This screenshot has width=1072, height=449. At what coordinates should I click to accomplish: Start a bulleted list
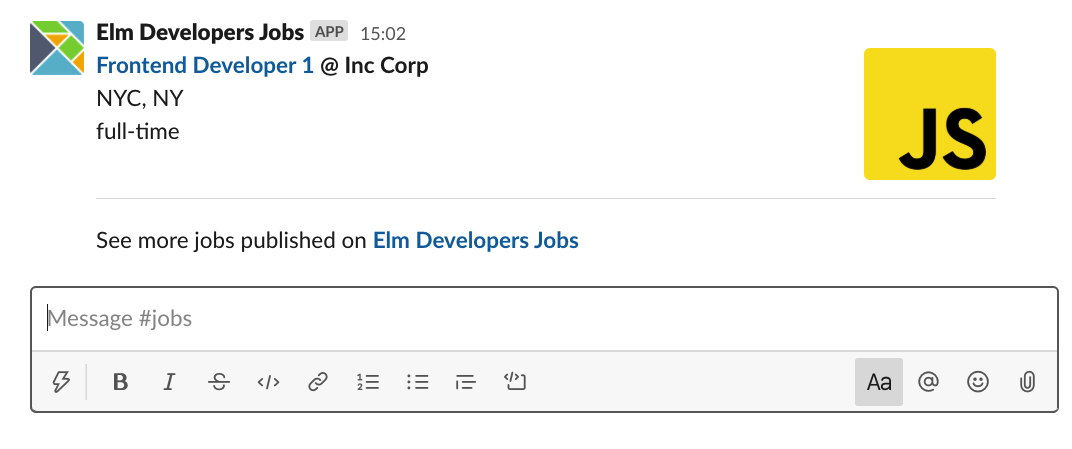pos(417,382)
